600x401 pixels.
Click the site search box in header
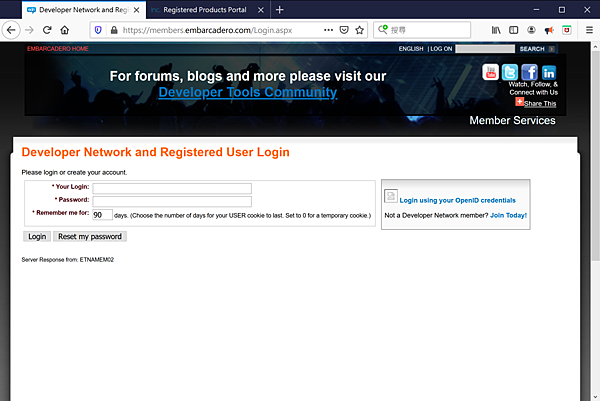[485, 49]
